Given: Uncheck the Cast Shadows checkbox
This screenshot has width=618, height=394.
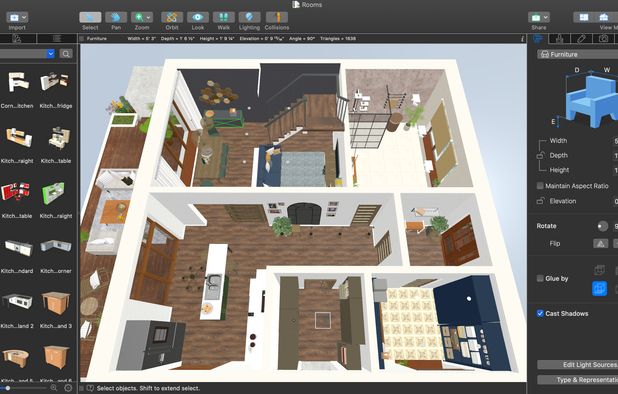Looking at the screenshot, I should click(540, 313).
